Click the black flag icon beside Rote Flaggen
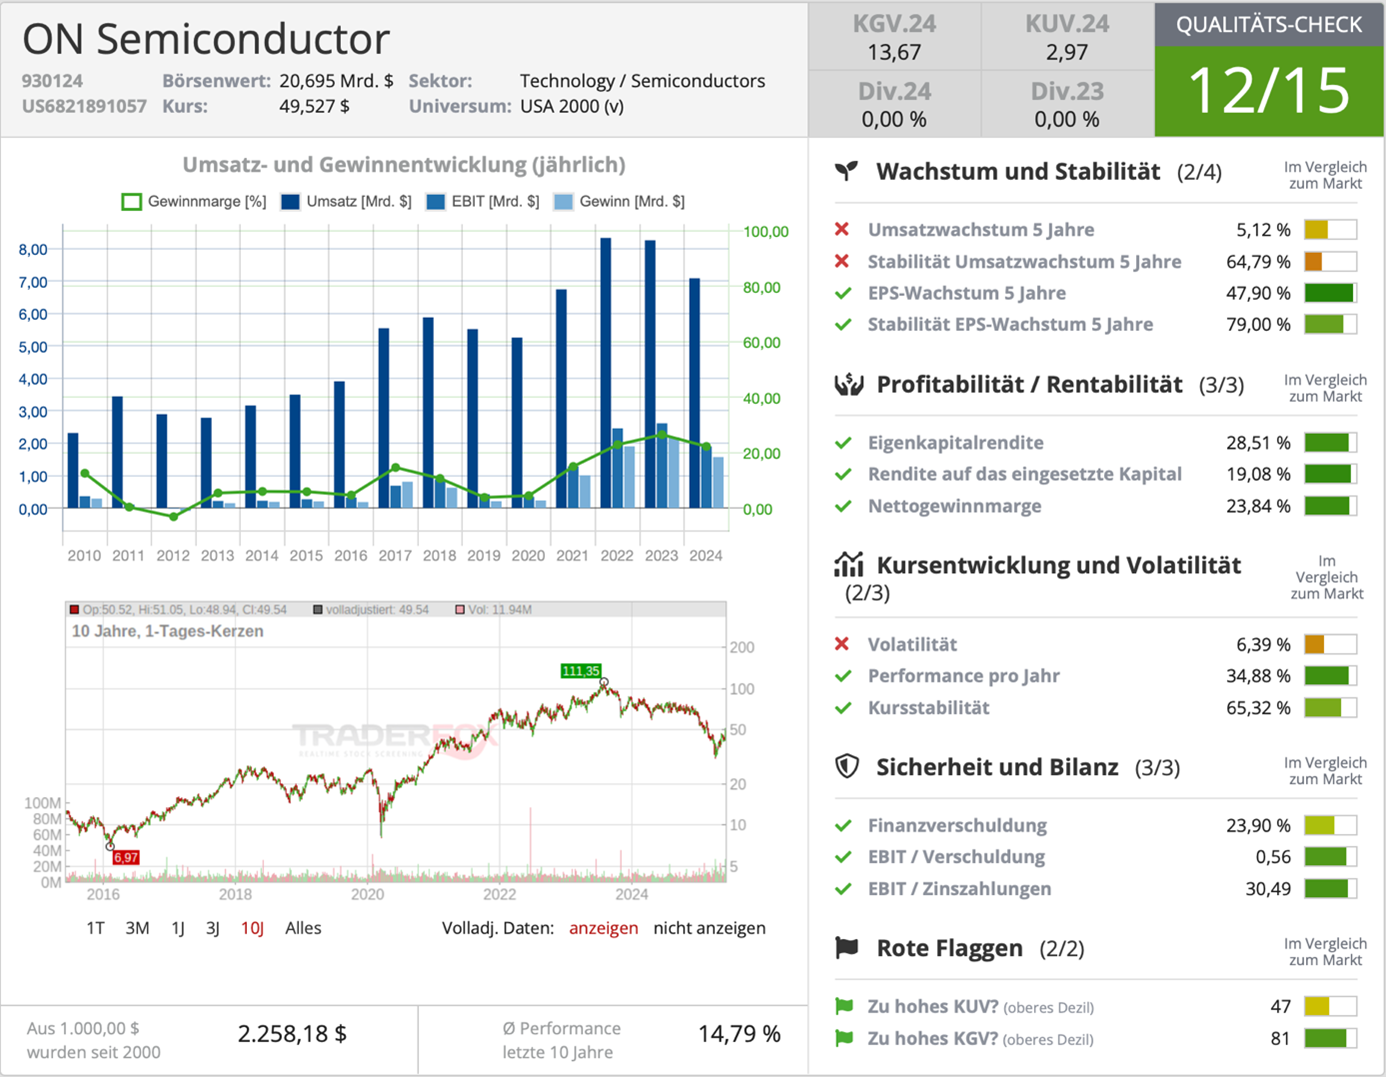Screen dimensions: 1386x1077 click(x=847, y=948)
